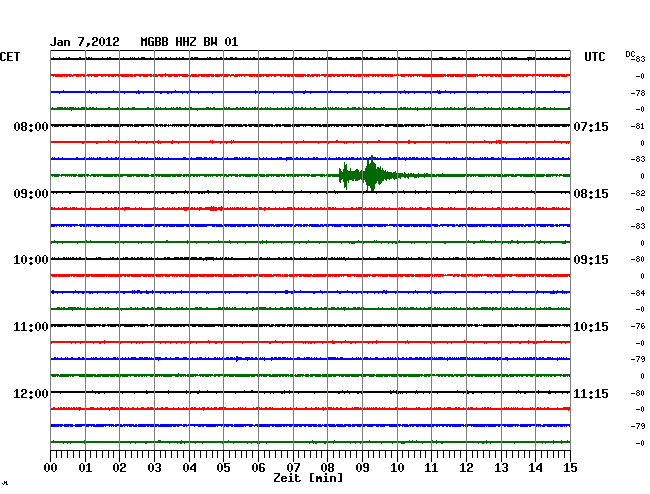Click the station label 'MGBB HHZ BW 01'
Screen dimensions: 650x494
pos(189,42)
